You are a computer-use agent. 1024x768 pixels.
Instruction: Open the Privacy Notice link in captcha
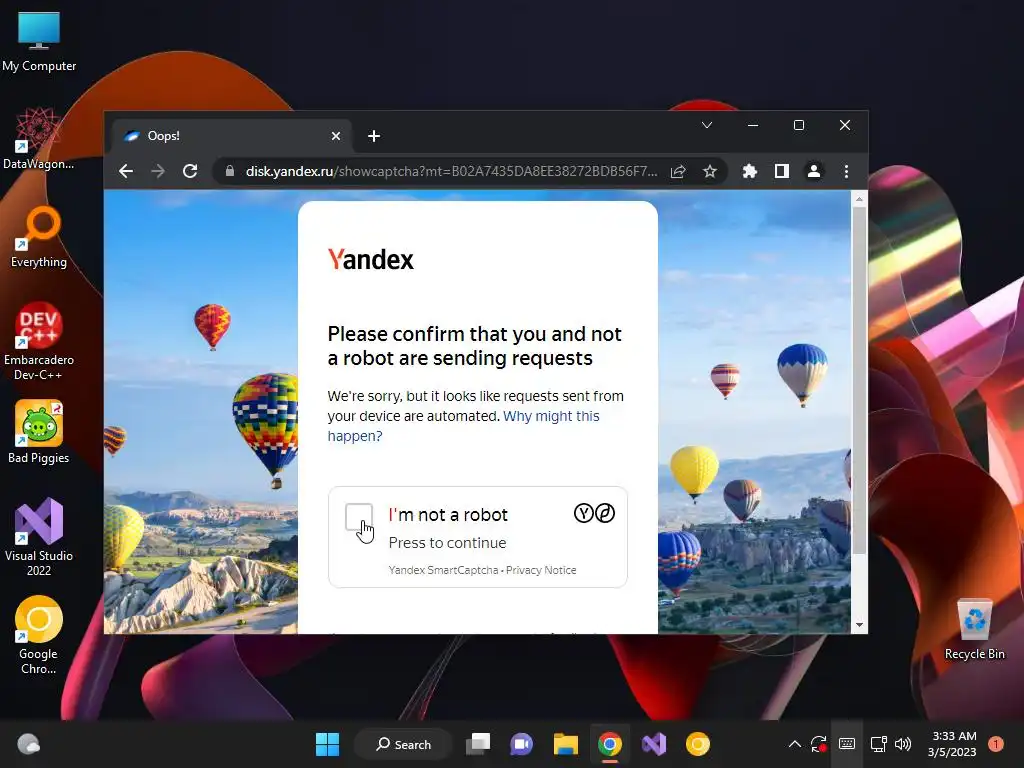541,570
